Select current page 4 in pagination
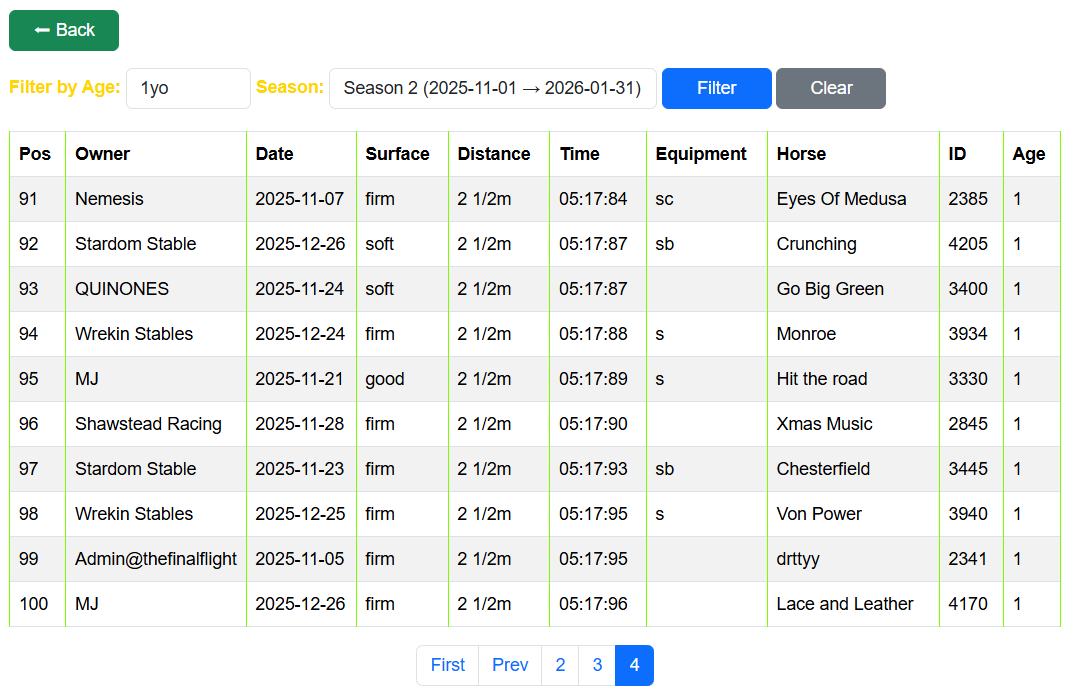The height and width of the screenshot is (694, 1071). 634,665
